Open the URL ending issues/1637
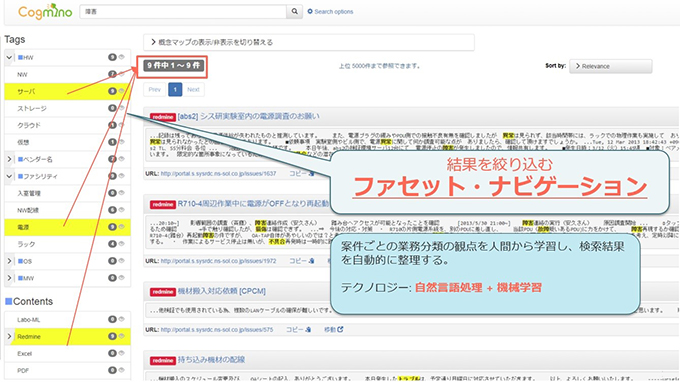The image size is (680, 382). coord(218,173)
